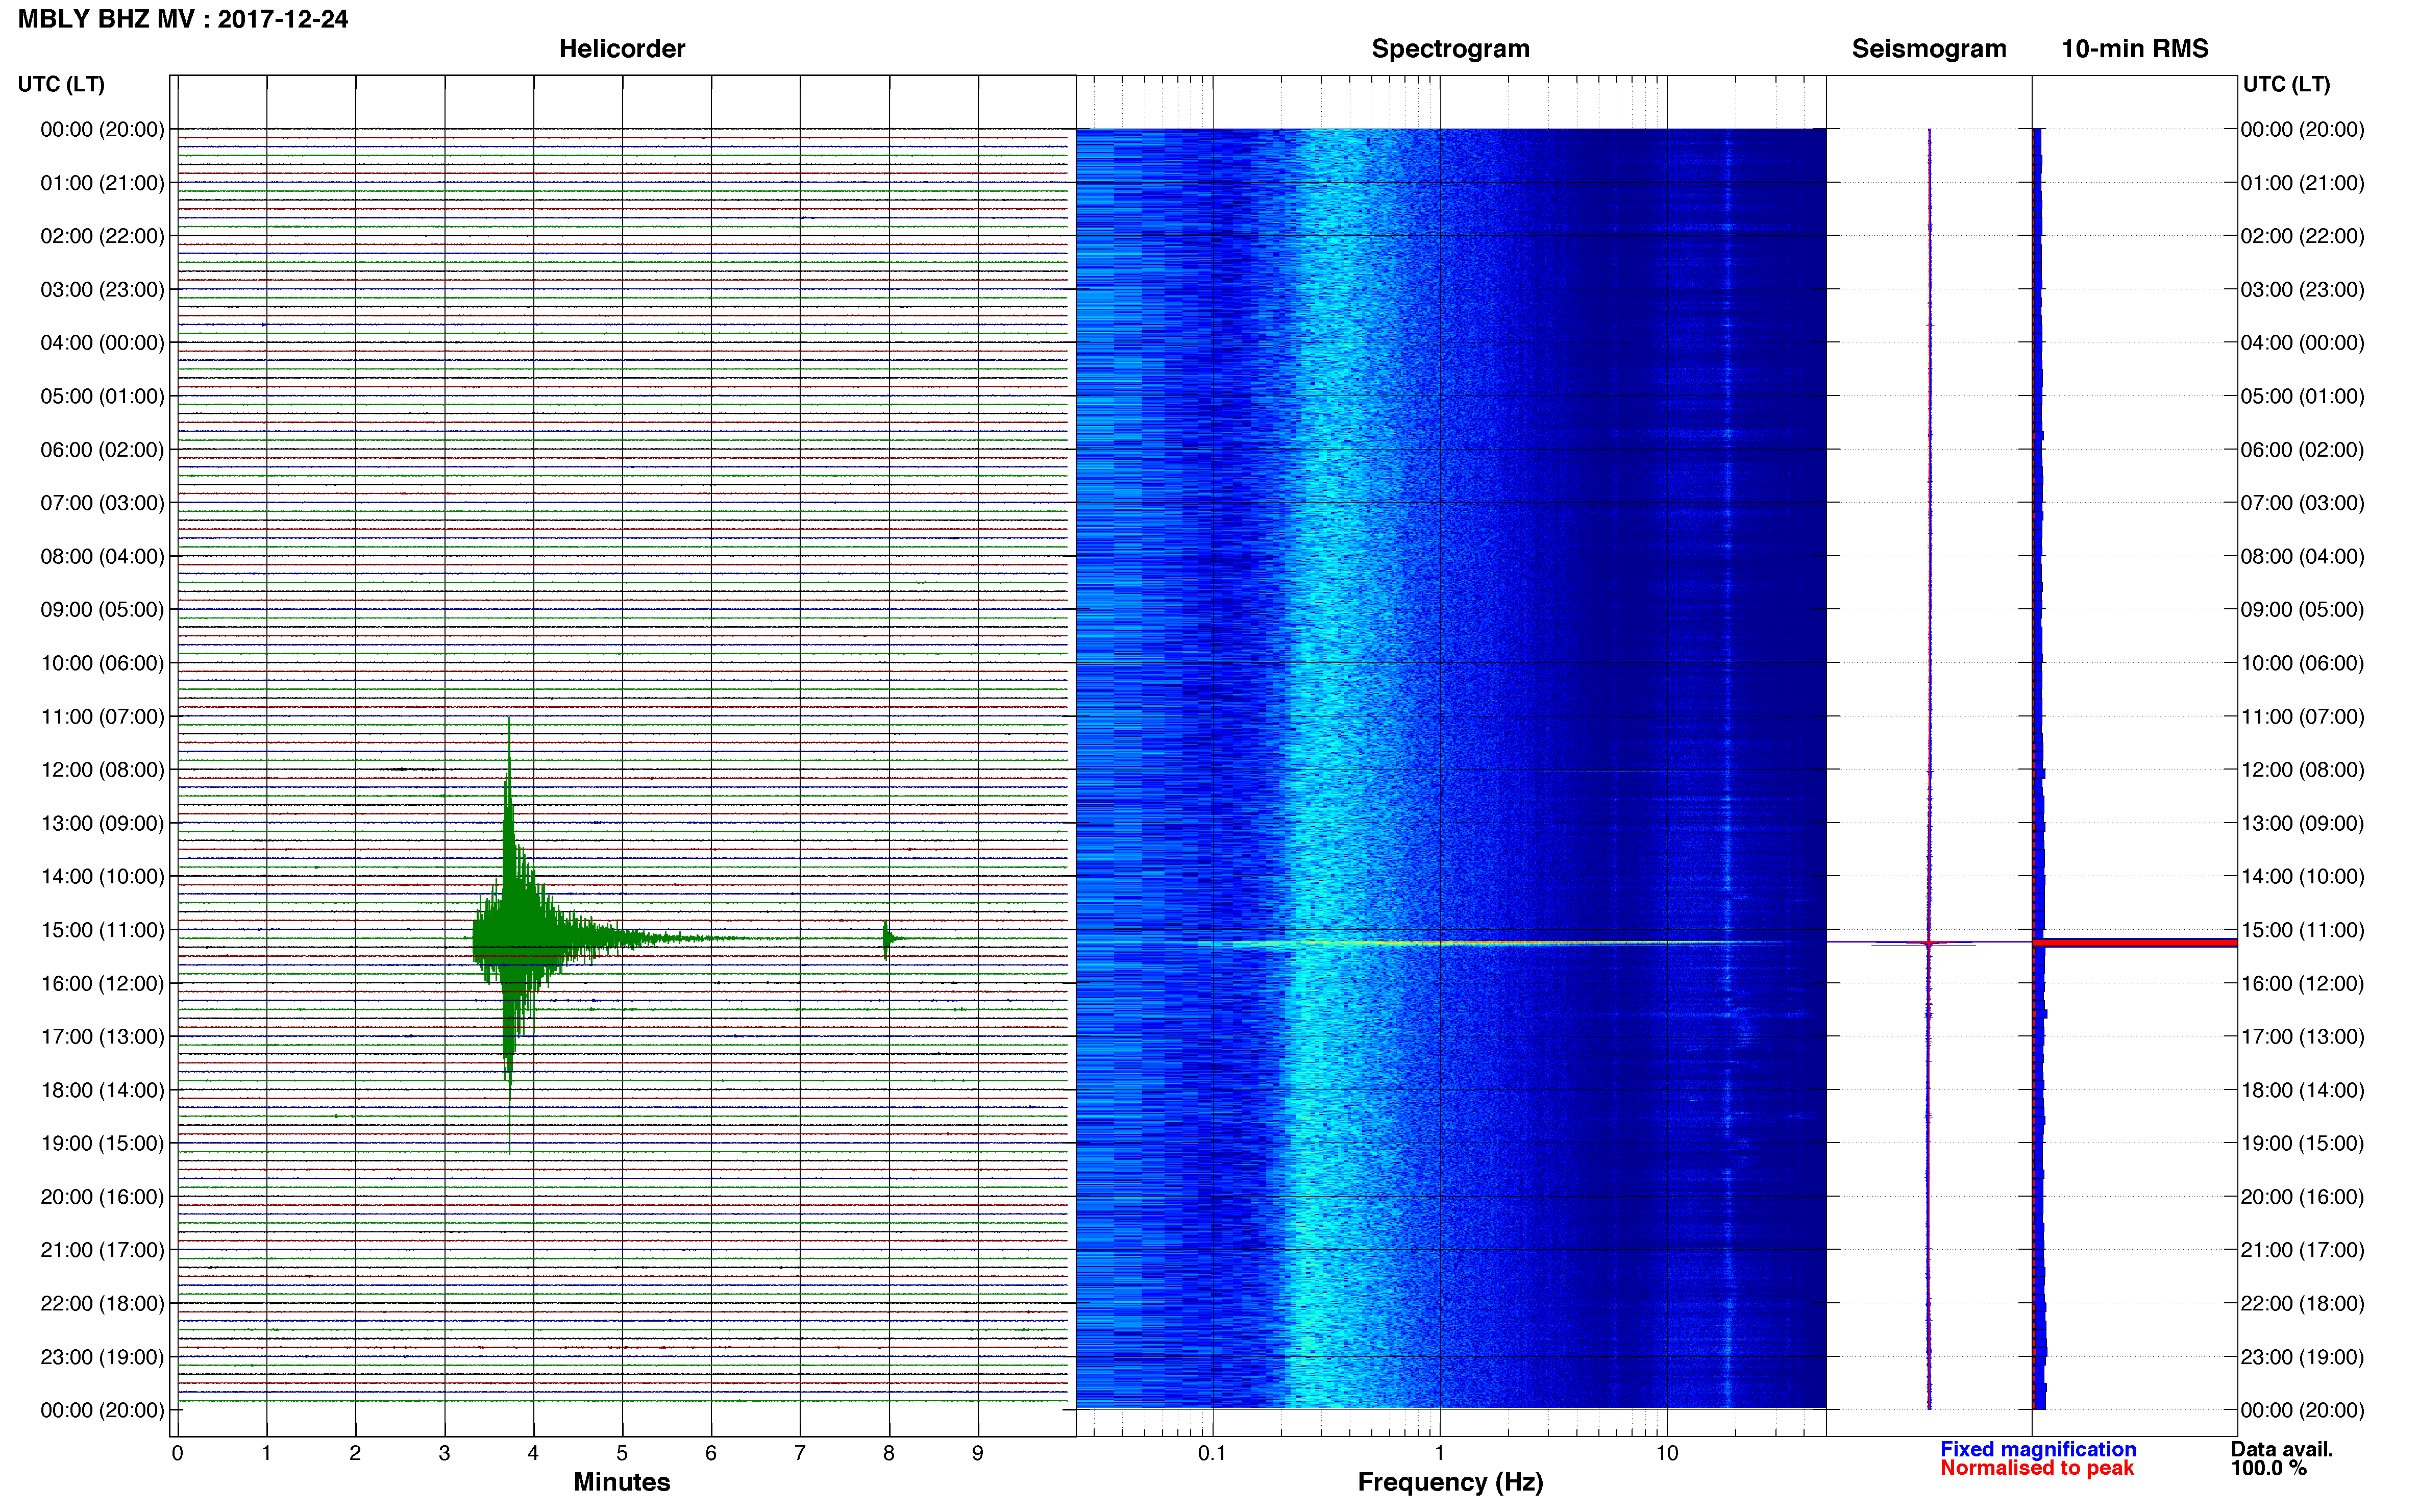The width and height of the screenshot is (2419, 1512).
Task: Click the red peak bar in the 10-min RMS
Action: 2135,942
